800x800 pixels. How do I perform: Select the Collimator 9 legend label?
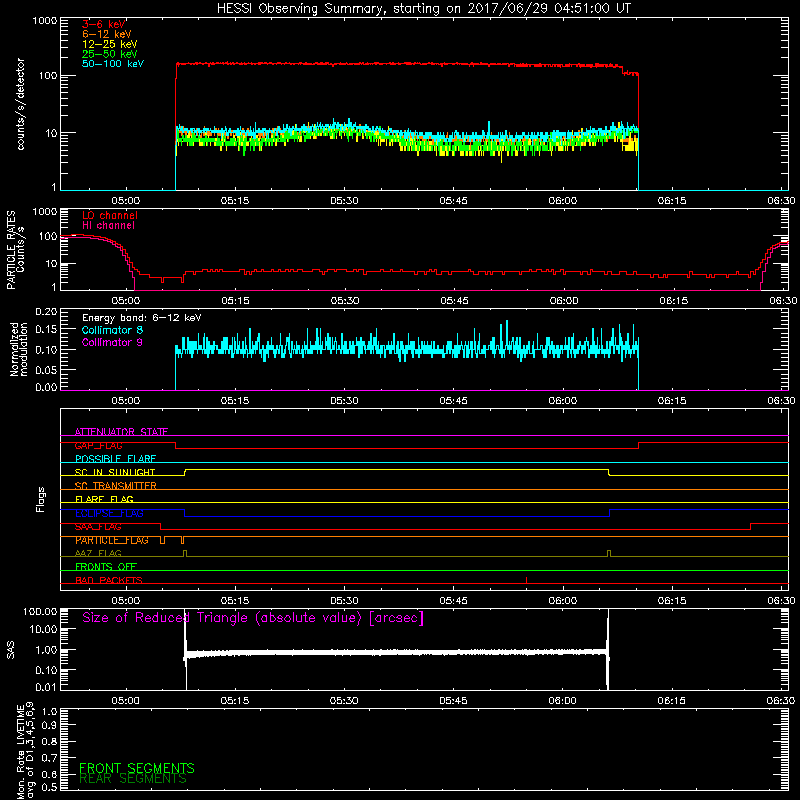click(112, 342)
